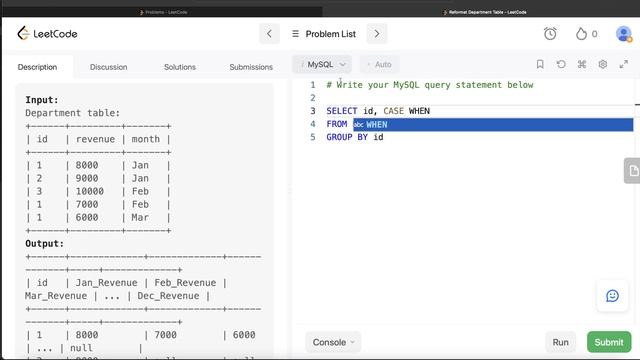The width and height of the screenshot is (640, 360).
Task: Click the Run button
Action: pos(560,342)
